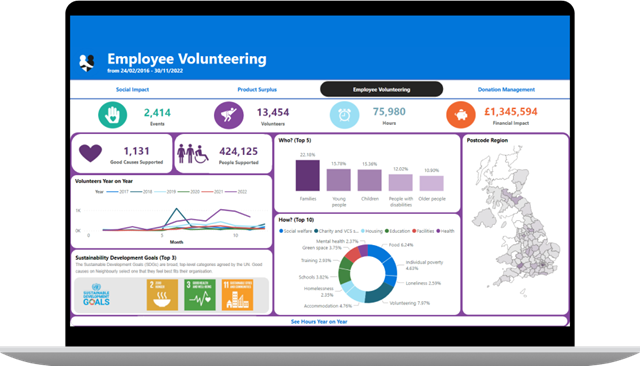Select the Young people bar
Screen dimensions: 640x366
(338, 180)
